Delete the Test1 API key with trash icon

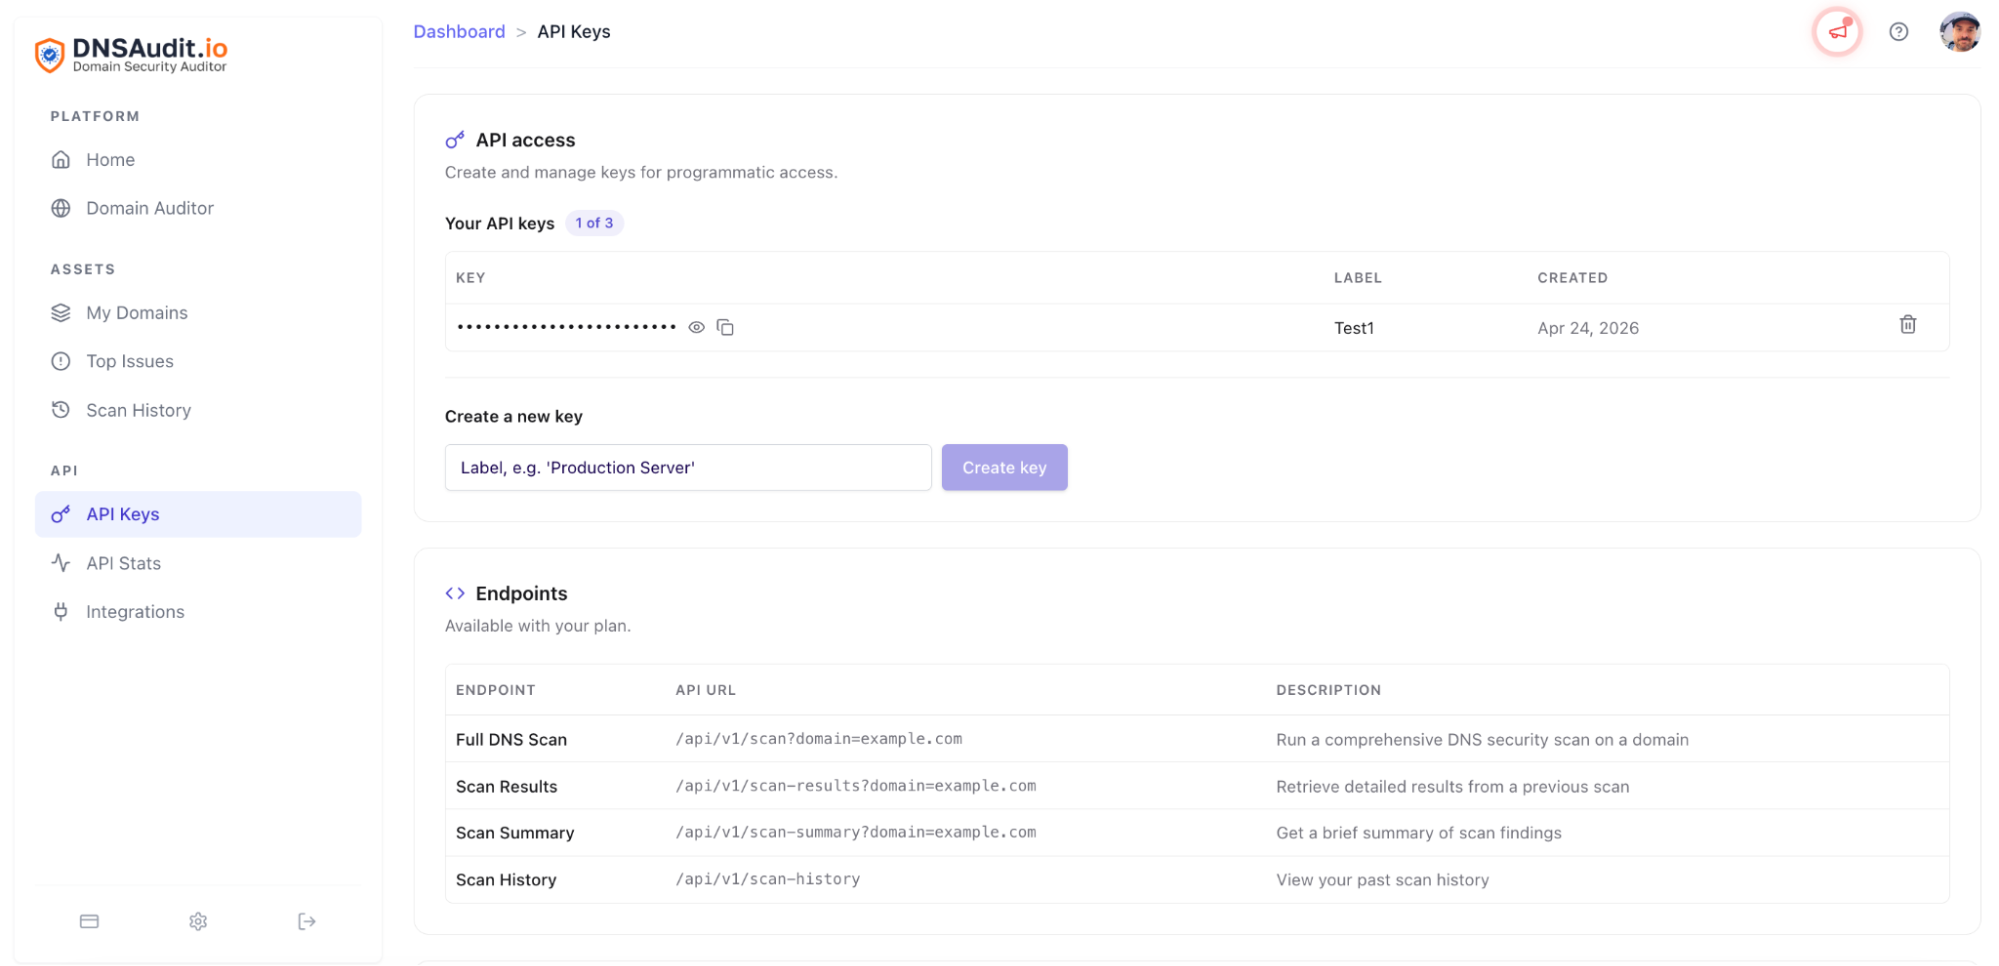[x=1907, y=325]
